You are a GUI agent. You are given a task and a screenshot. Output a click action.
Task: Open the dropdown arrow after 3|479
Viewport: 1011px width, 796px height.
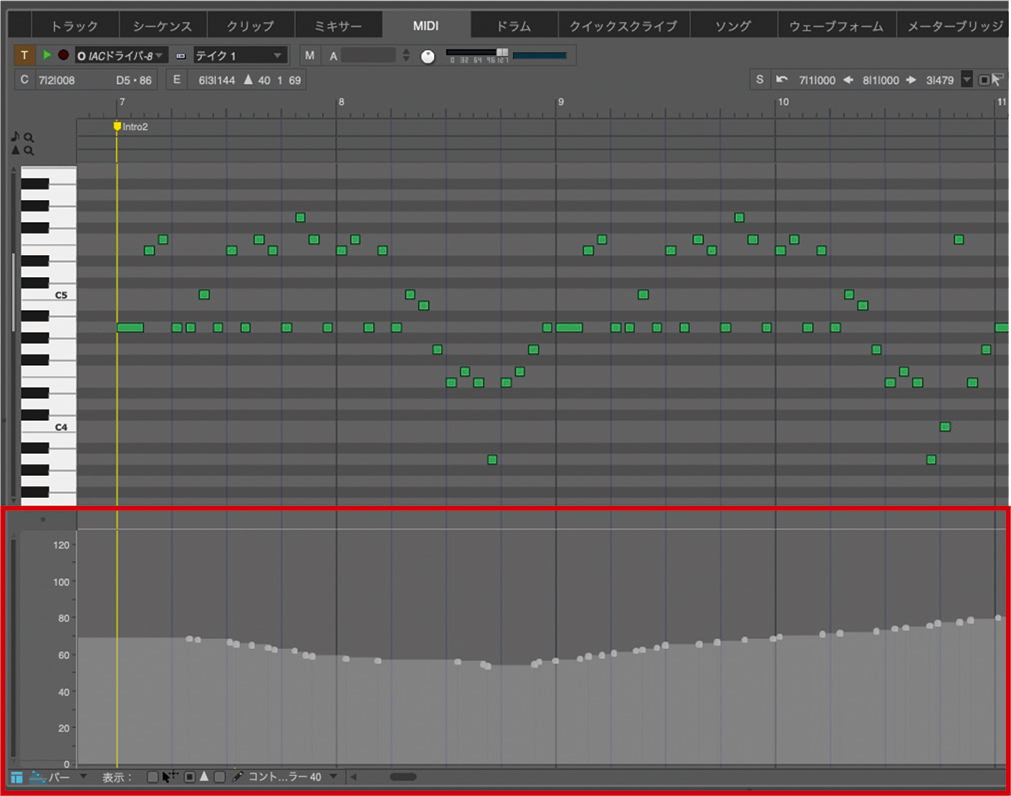[967, 80]
